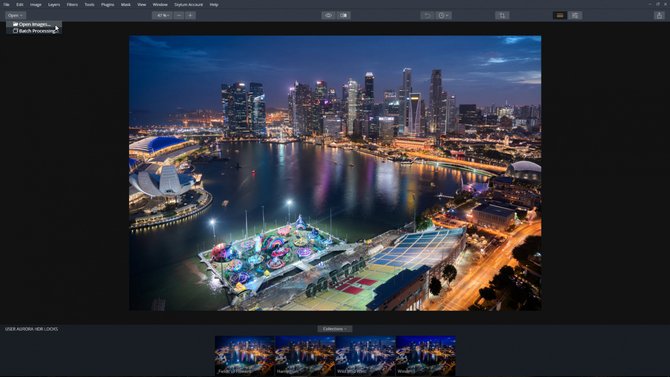Open the Tools menu
This screenshot has height=377, width=670.
(89, 4)
